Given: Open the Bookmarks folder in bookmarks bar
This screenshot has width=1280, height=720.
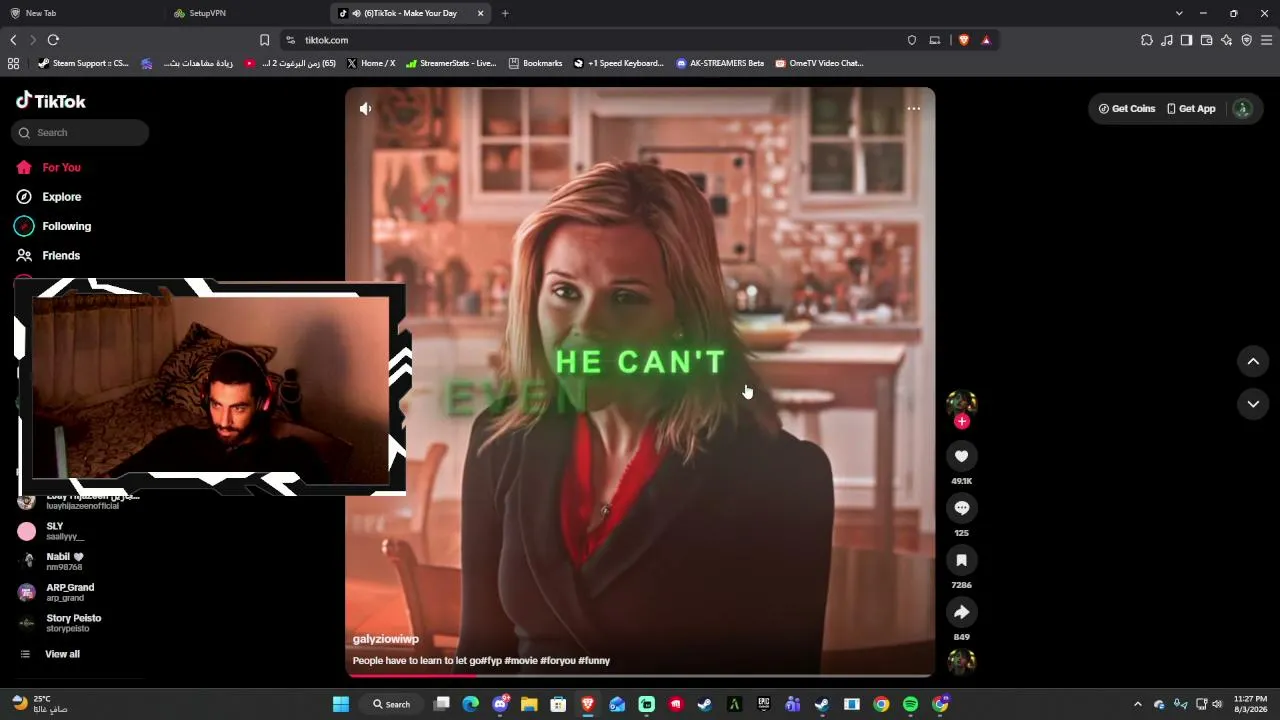Looking at the screenshot, I should pyautogui.click(x=535, y=63).
